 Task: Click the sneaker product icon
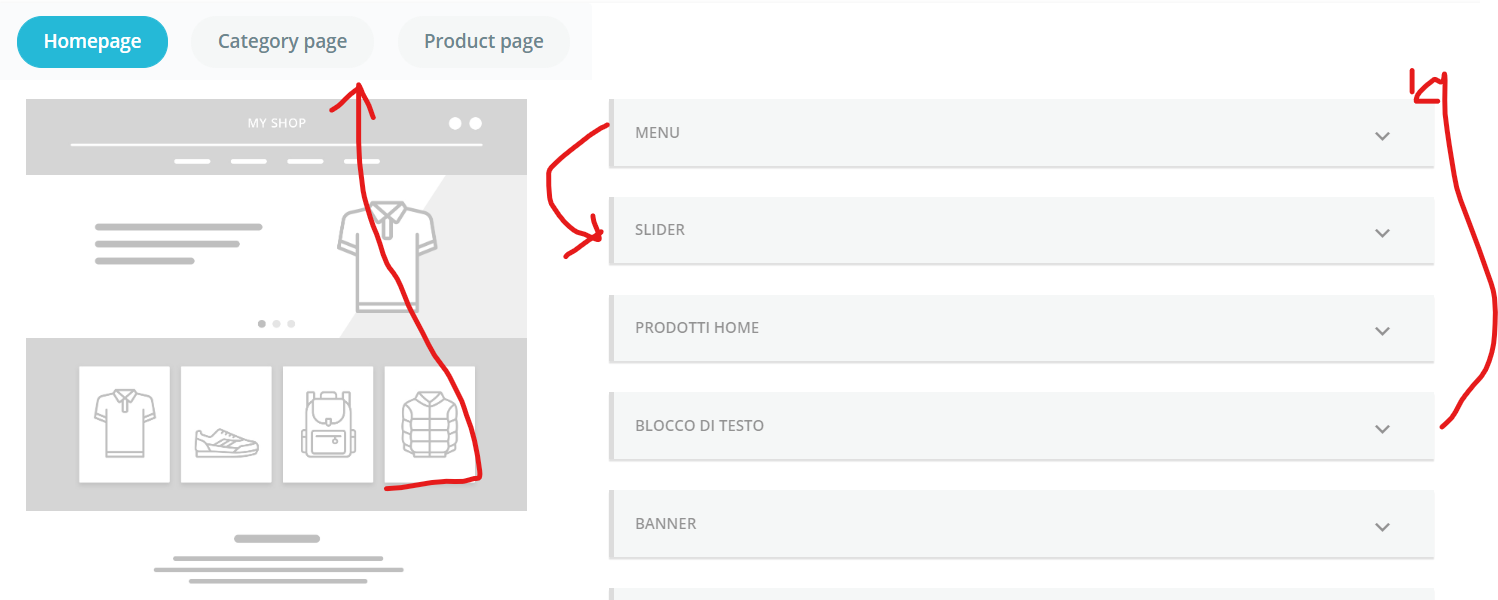[x=226, y=441]
